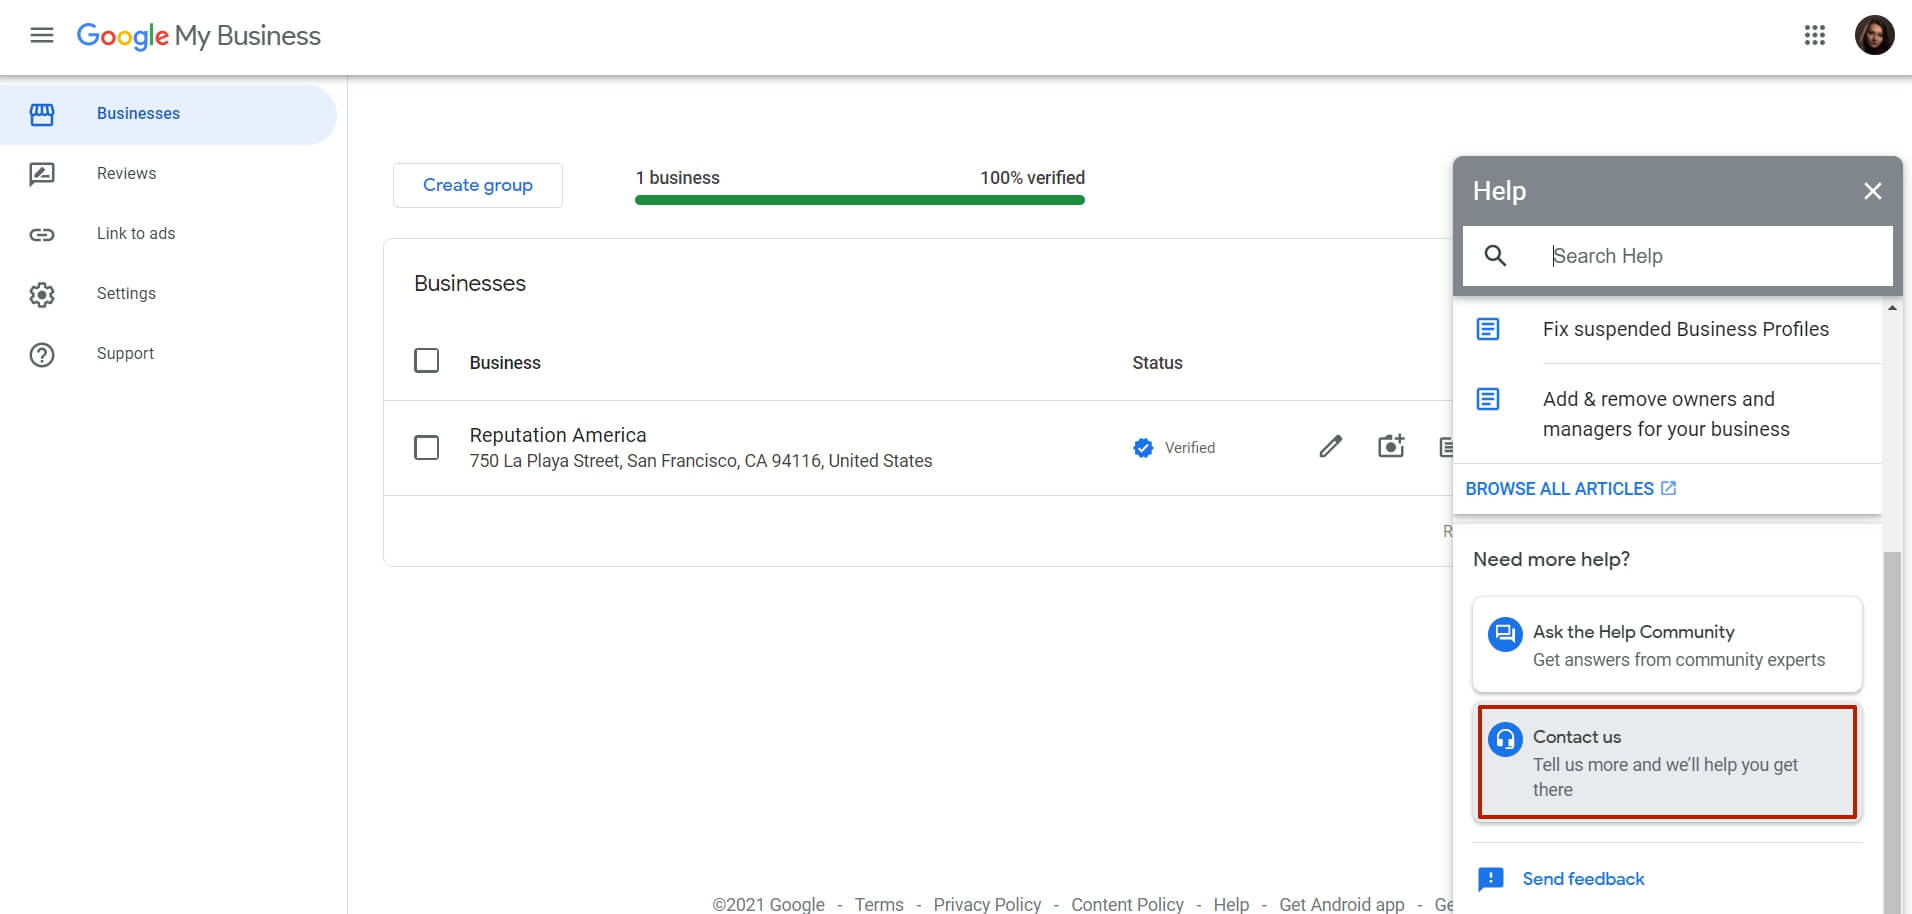This screenshot has width=1912, height=914.
Task: Open the Terms footer link
Action: click(x=879, y=904)
